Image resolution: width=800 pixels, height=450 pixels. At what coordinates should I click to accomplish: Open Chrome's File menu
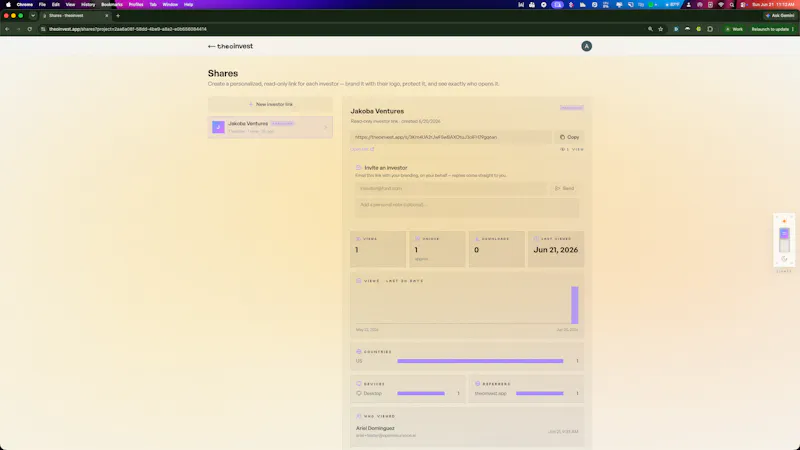tap(42, 5)
